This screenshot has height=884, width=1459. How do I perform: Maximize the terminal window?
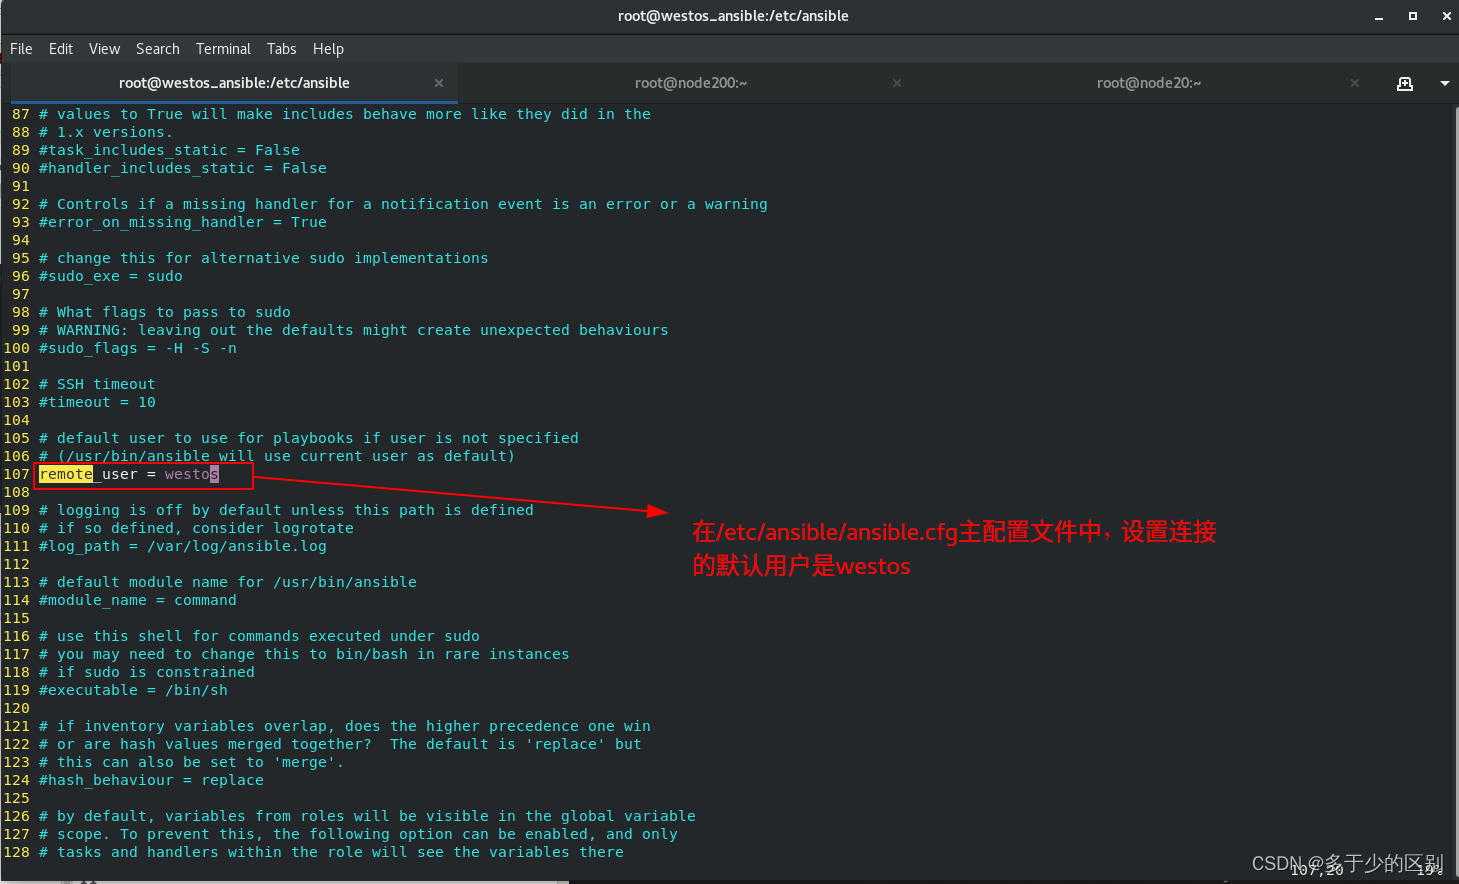pos(1413,16)
